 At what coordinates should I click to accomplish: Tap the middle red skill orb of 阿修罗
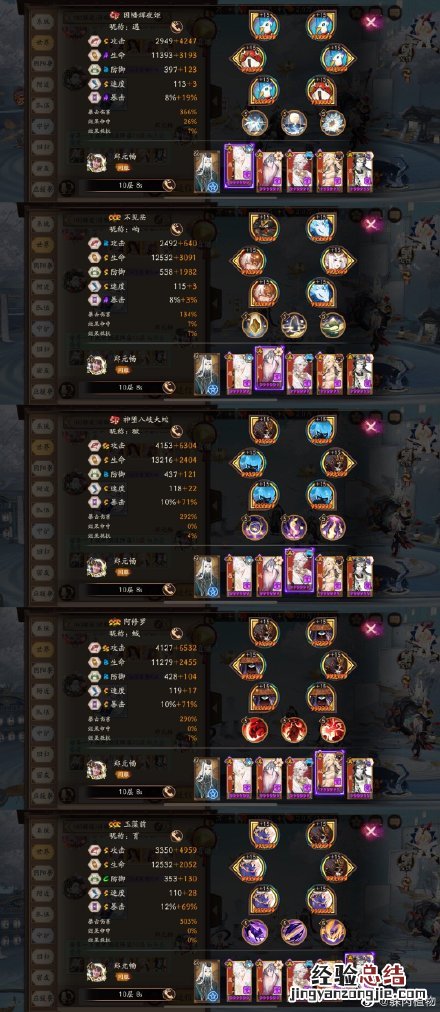[293, 729]
